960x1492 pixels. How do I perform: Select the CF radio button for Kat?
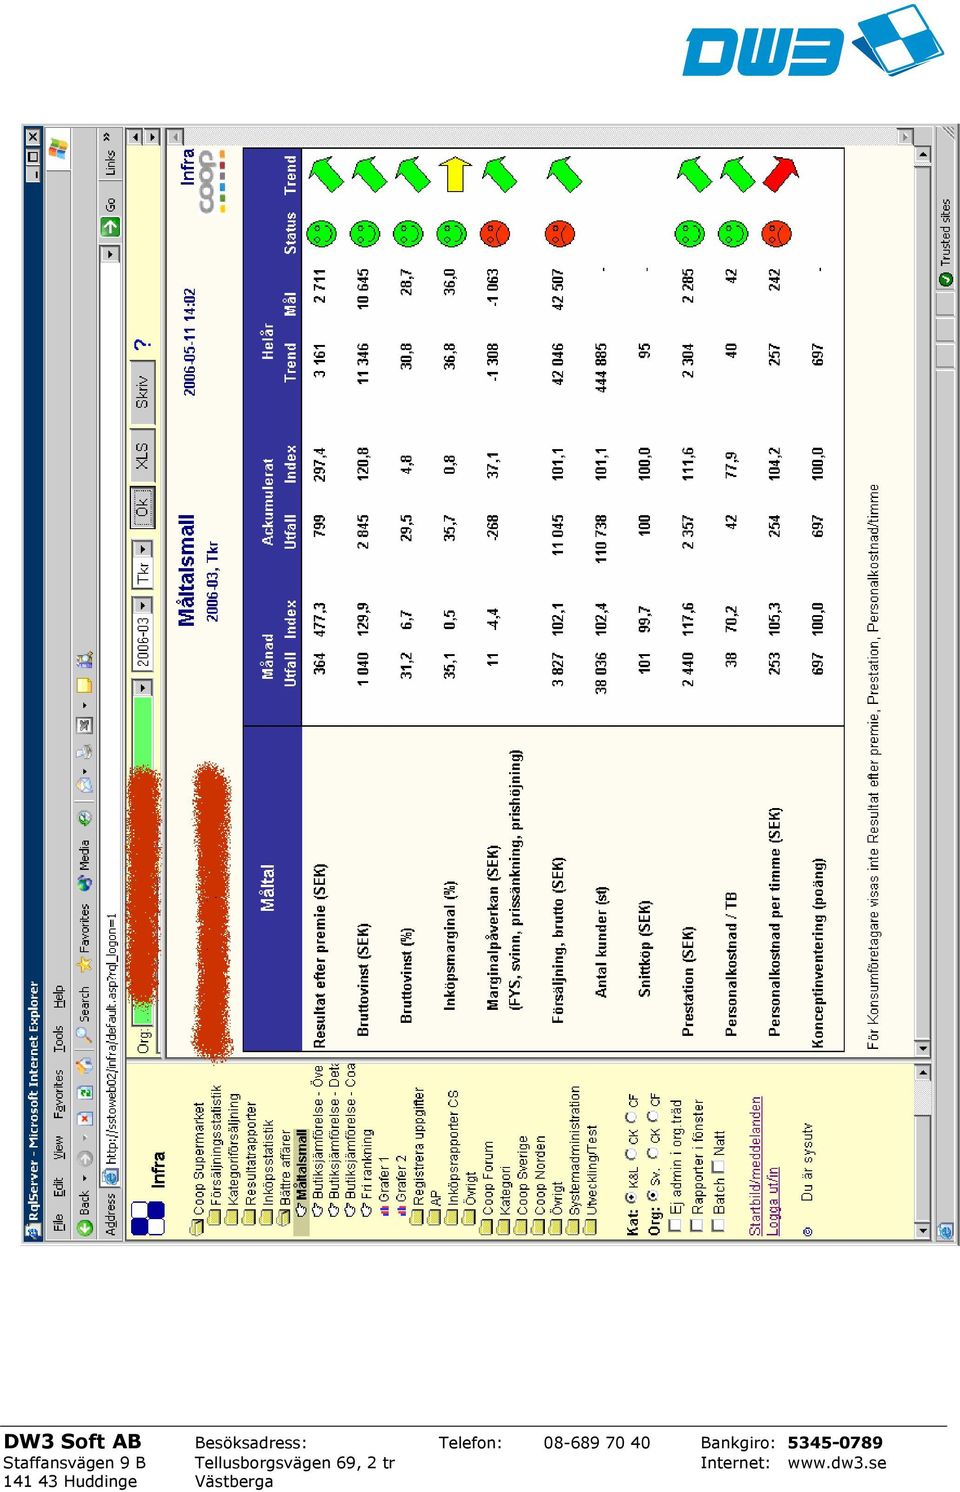pos(632,1116)
